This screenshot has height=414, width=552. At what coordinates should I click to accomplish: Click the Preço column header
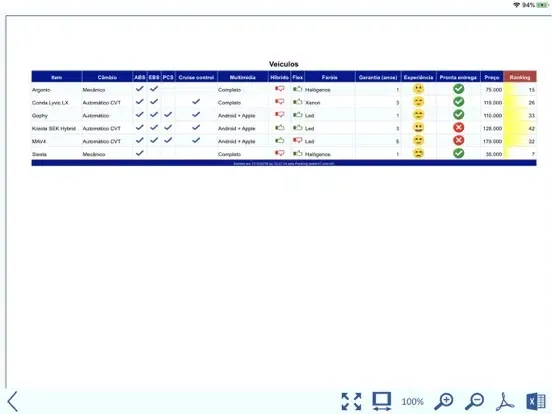[492, 77]
